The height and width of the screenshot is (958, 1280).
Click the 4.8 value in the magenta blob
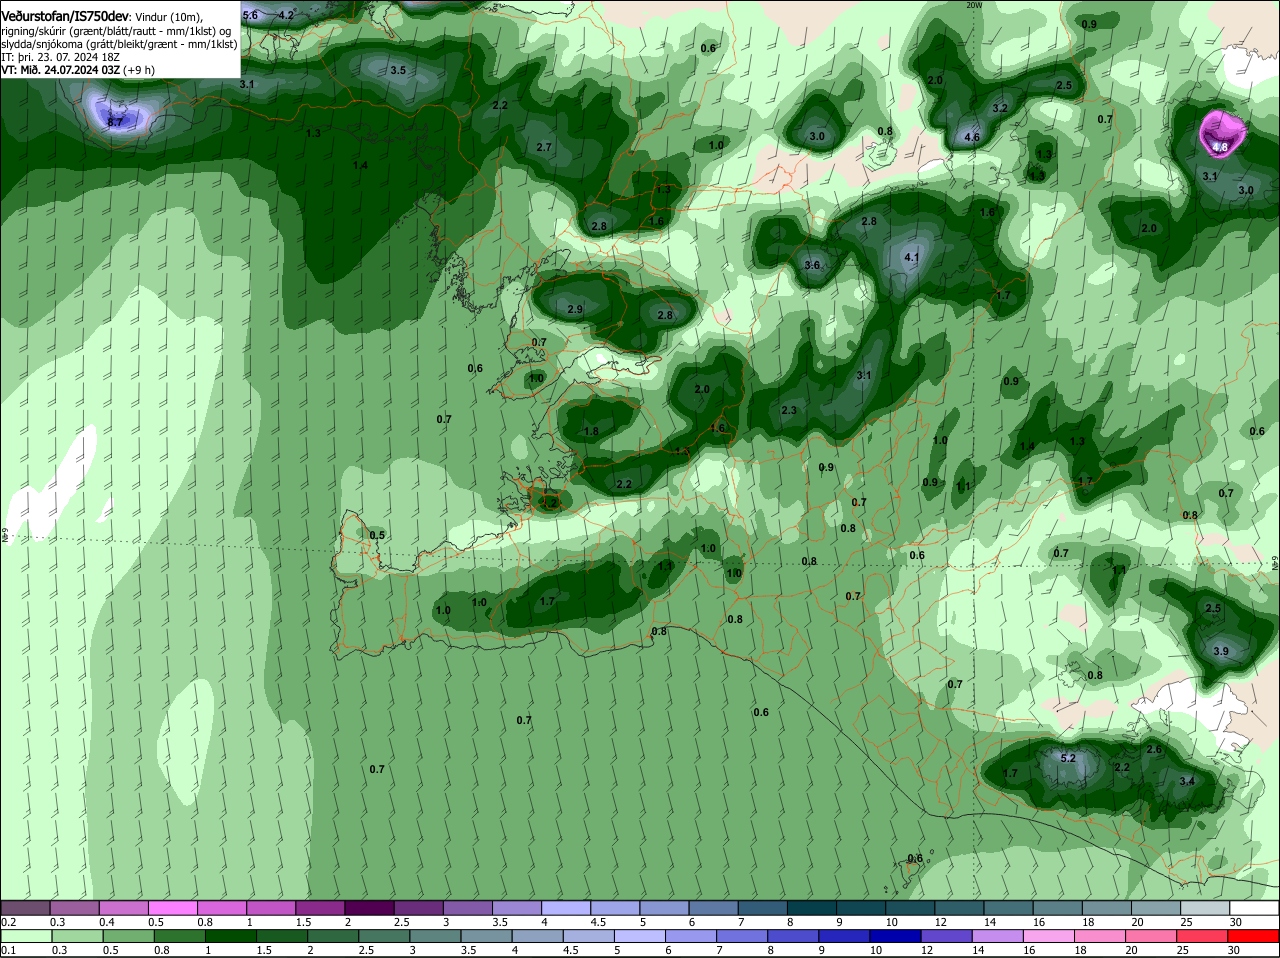(1219, 147)
